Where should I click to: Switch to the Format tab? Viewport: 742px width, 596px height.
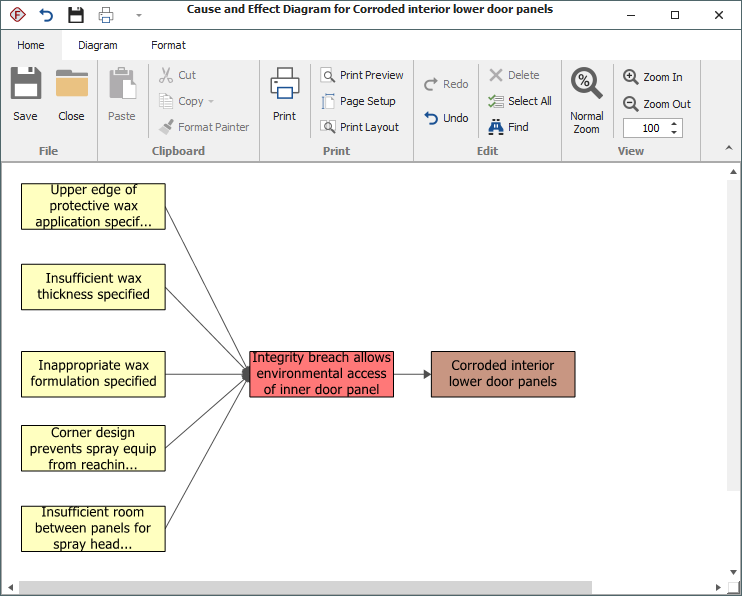click(x=168, y=45)
